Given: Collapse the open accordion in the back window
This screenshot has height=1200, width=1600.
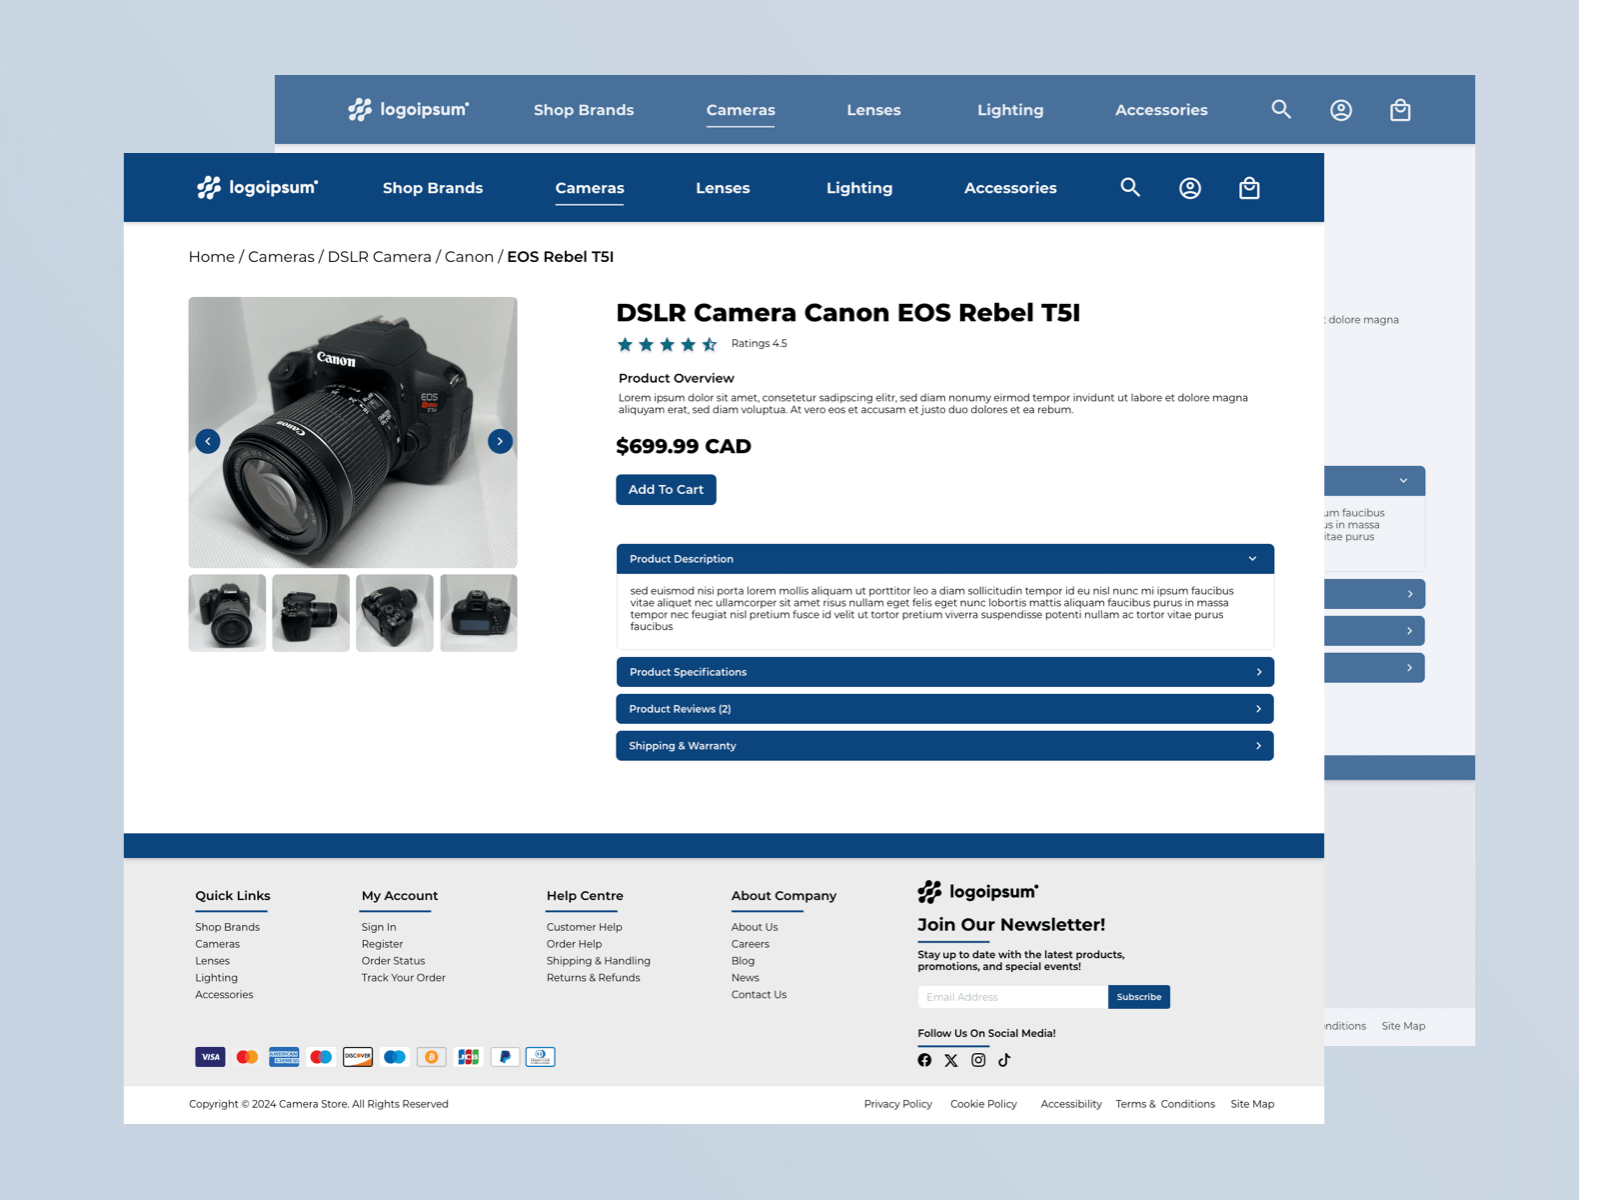Looking at the screenshot, I should [1375, 481].
